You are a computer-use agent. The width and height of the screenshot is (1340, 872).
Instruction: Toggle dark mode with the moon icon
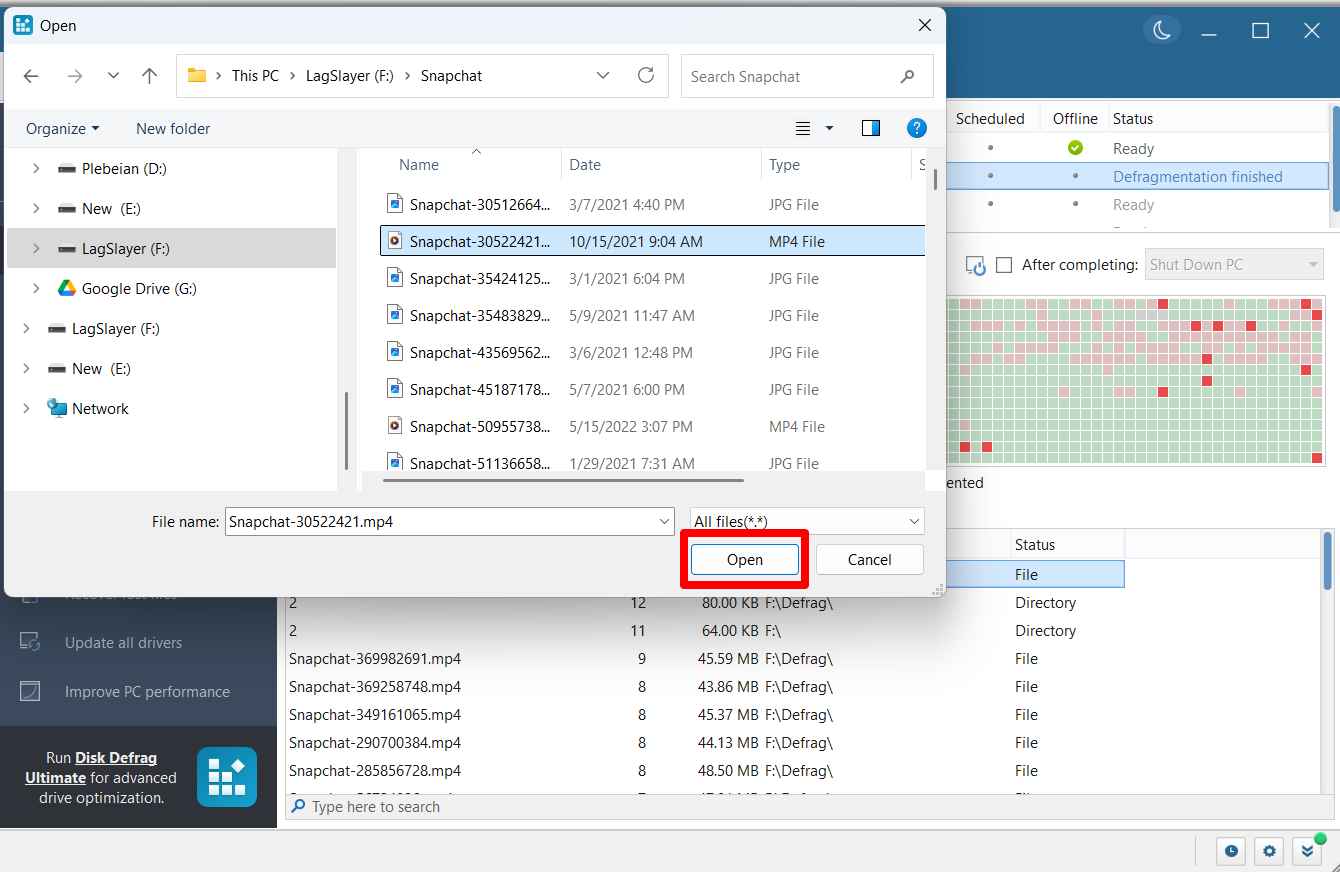point(1162,31)
